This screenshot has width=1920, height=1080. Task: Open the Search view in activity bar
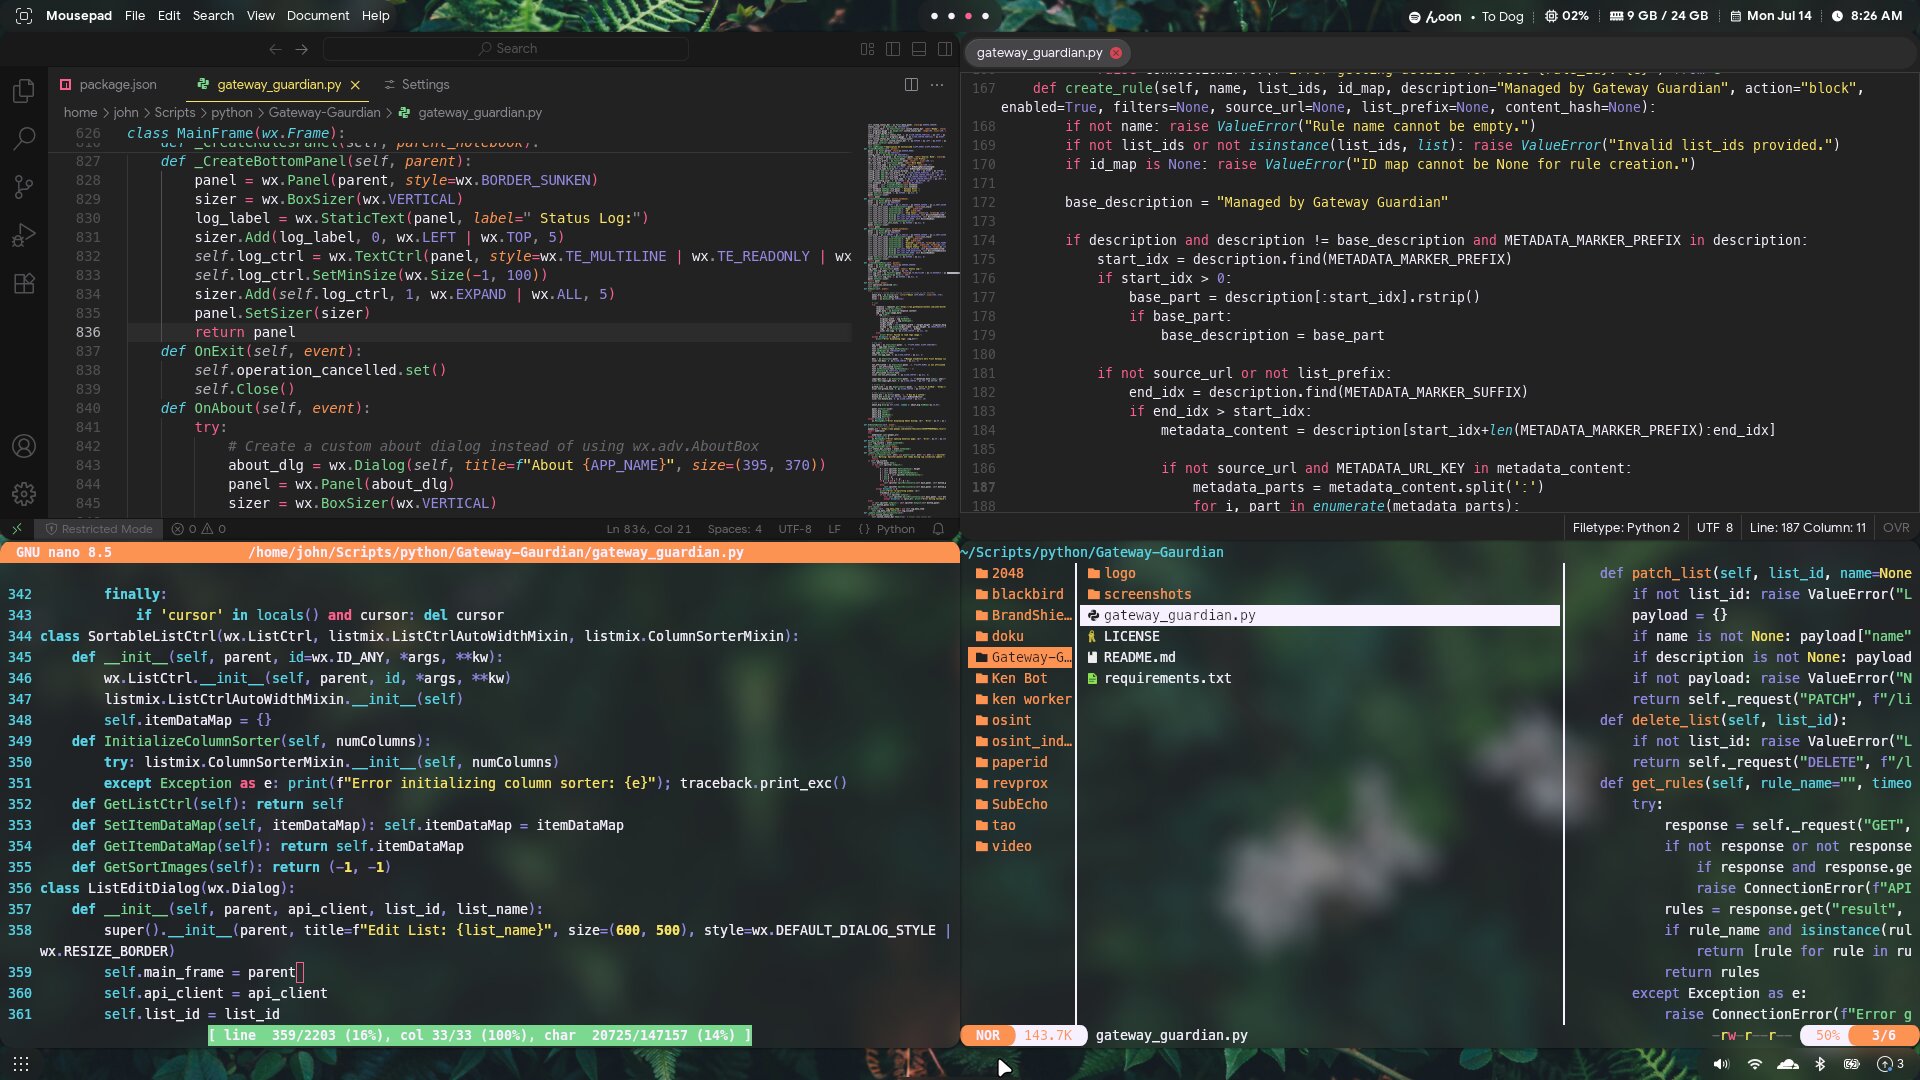24,138
